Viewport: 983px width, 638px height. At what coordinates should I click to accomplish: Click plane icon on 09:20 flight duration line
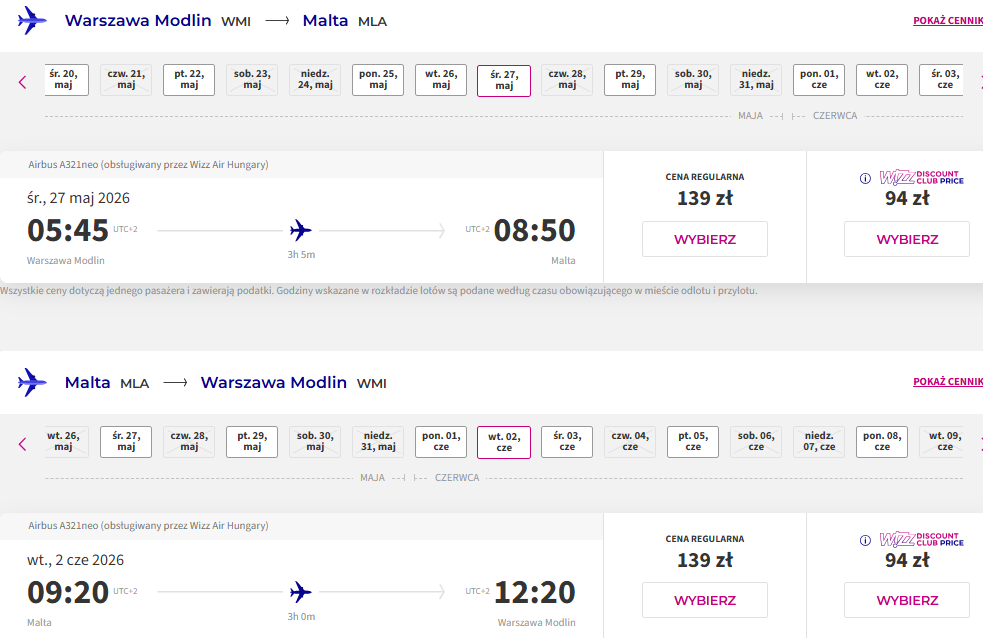pos(301,592)
